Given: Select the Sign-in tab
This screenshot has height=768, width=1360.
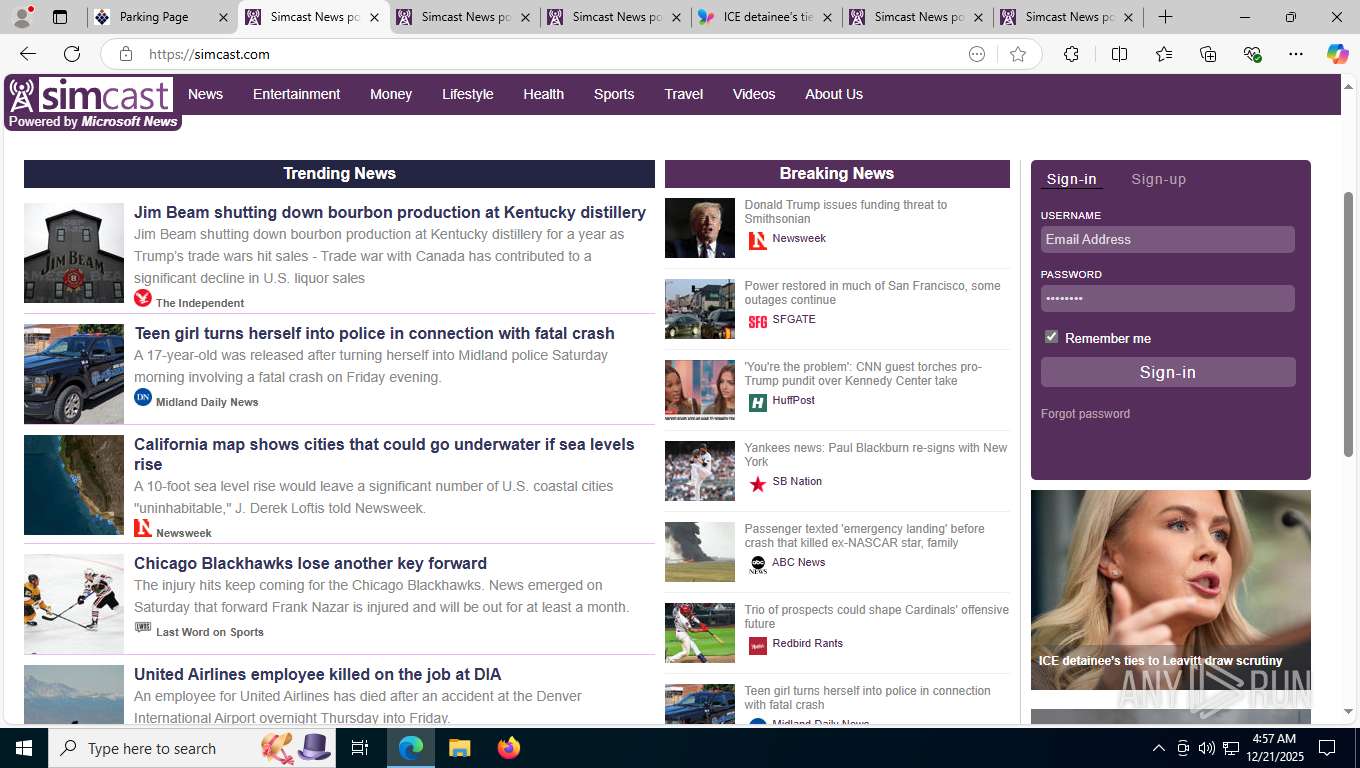Looking at the screenshot, I should [x=1071, y=179].
